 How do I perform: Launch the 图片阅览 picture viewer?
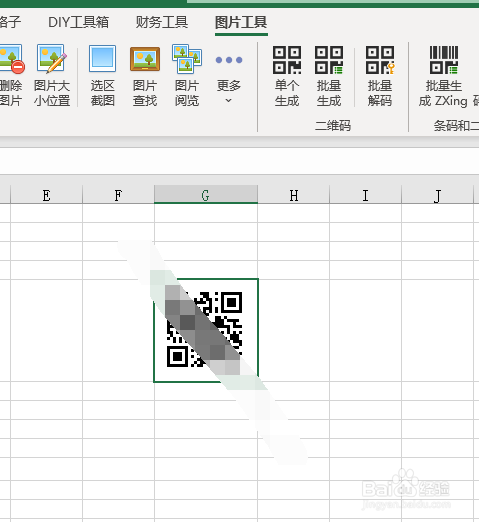coord(187,75)
